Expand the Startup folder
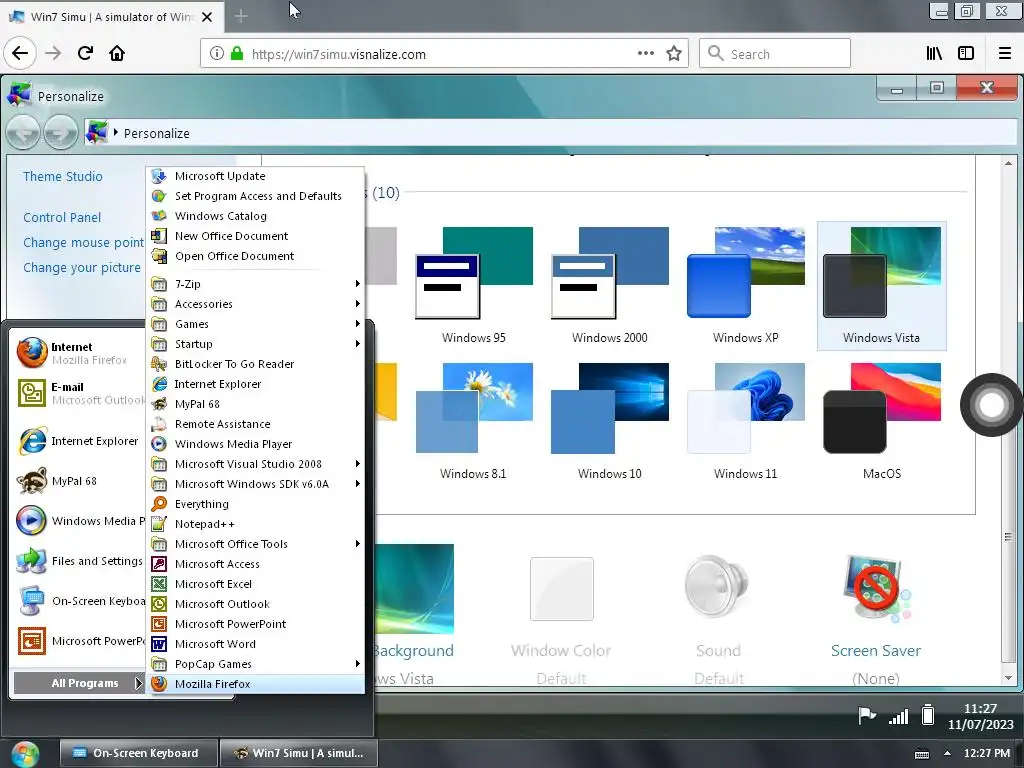This screenshot has height=768, width=1024. click(255, 344)
